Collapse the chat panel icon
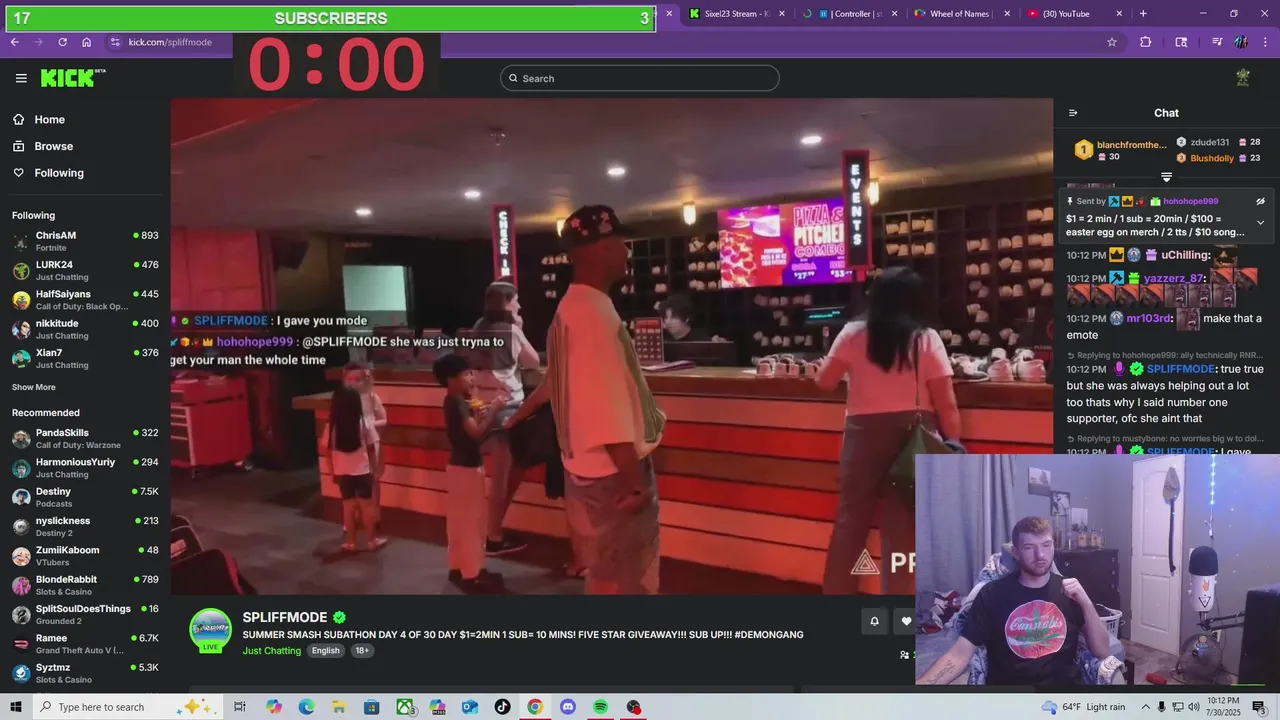Viewport: 1280px width, 720px height. [x=1073, y=113]
